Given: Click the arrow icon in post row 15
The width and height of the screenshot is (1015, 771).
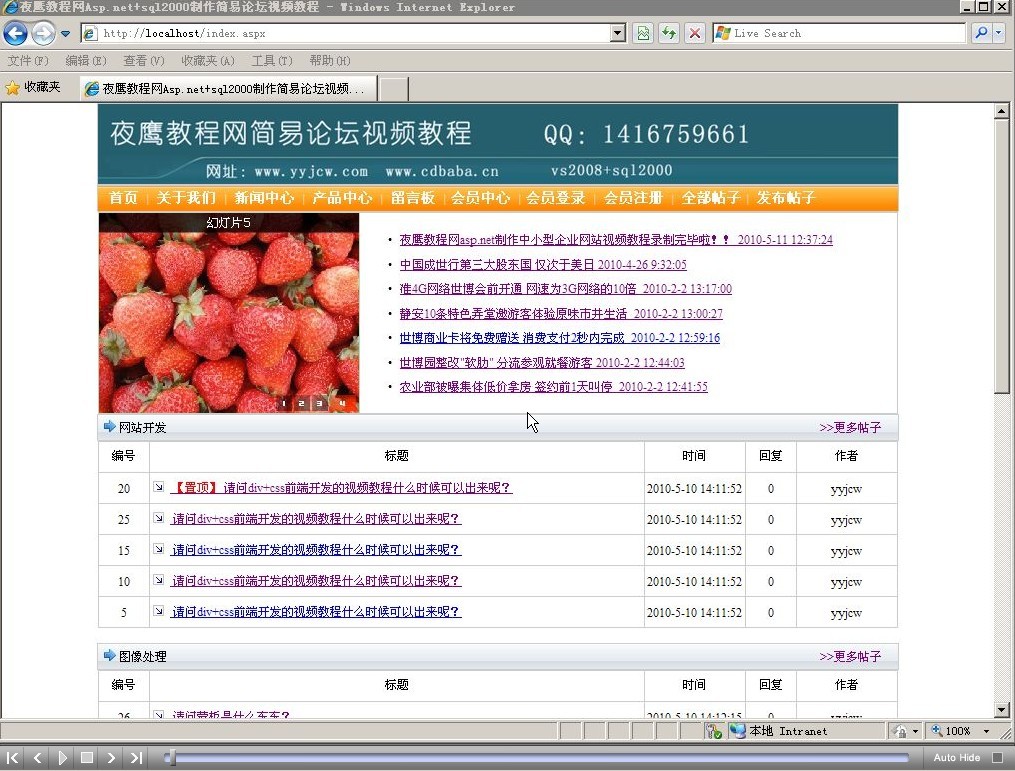Looking at the screenshot, I should point(159,549).
